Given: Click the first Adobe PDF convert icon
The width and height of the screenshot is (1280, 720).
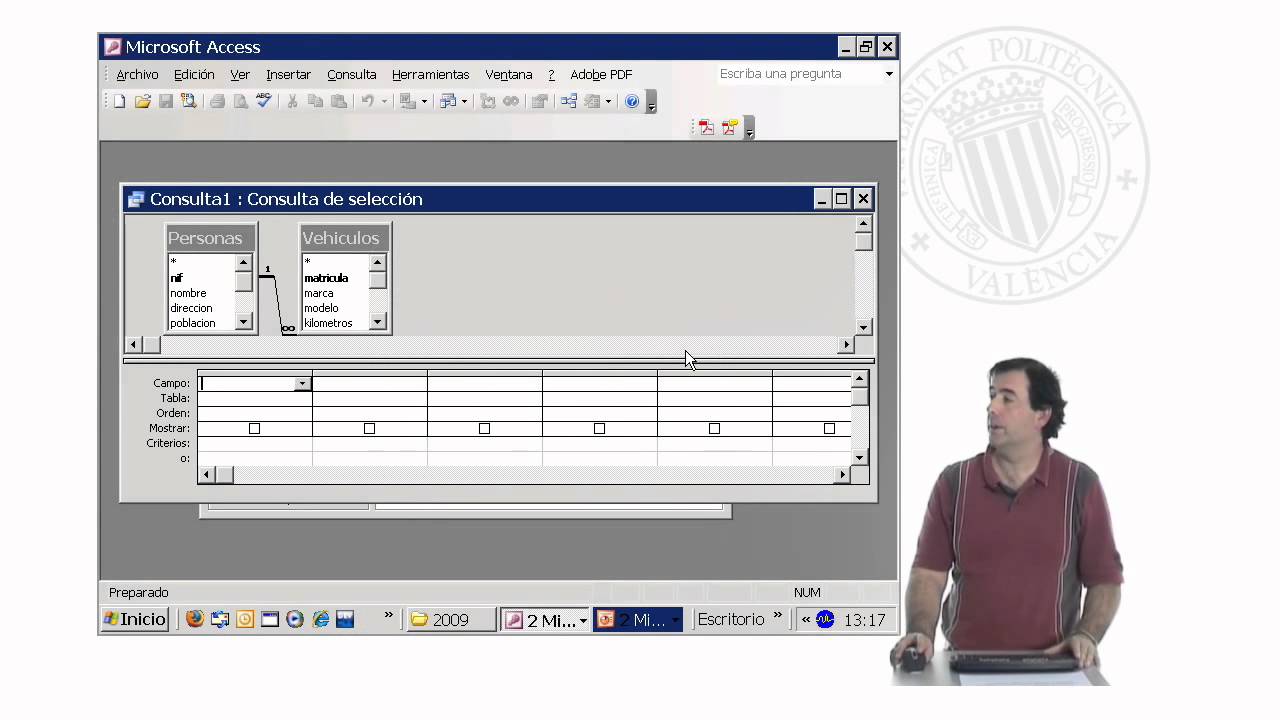Looking at the screenshot, I should point(706,127).
